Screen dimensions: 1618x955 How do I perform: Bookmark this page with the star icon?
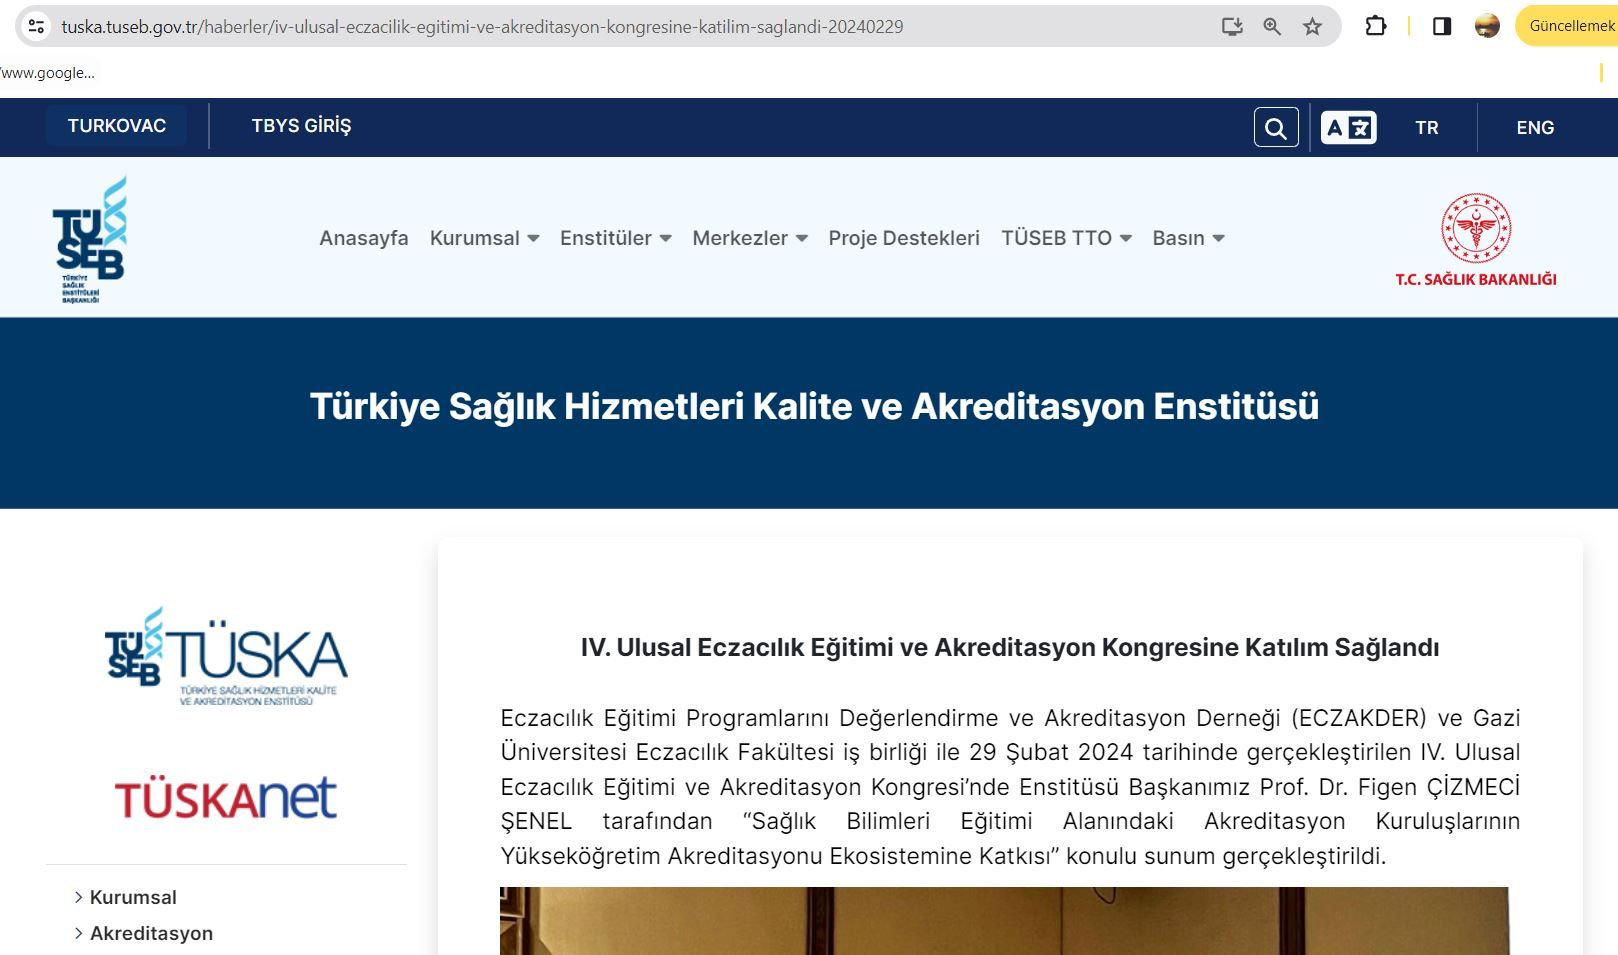[x=1312, y=27]
